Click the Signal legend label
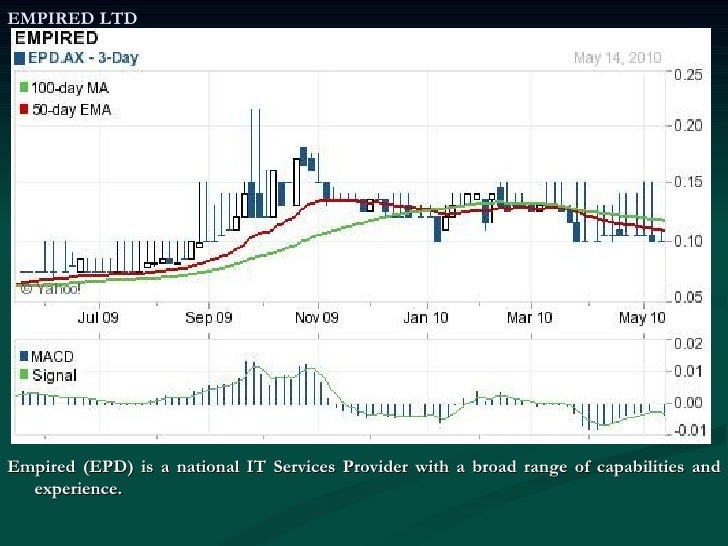Image resolution: width=728 pixels, height=546 pixels. [54, 376]
